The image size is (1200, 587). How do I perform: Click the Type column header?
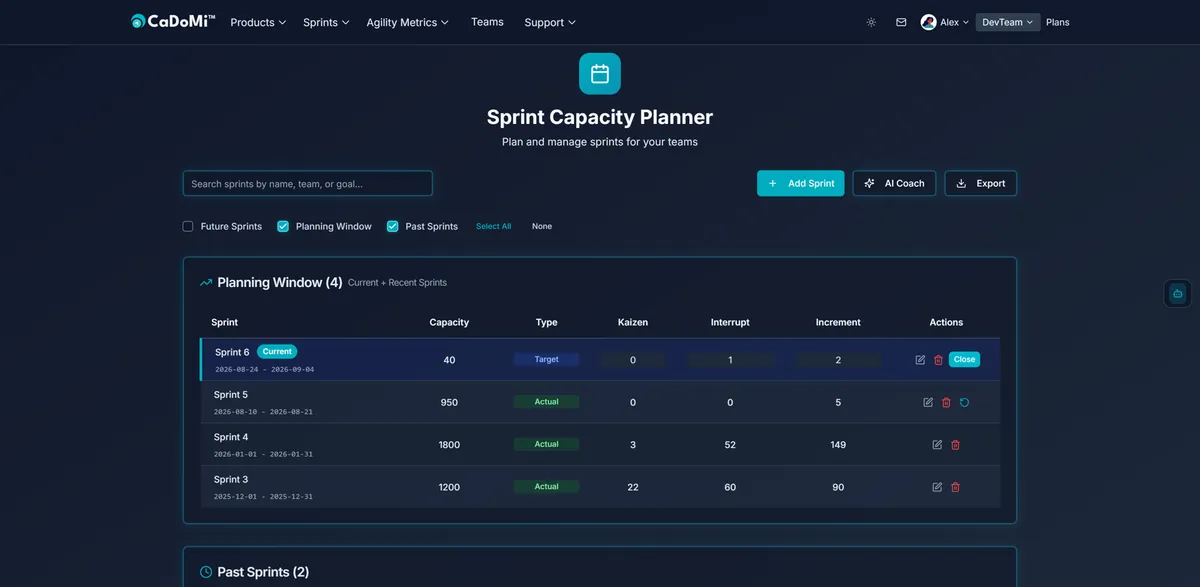pyautogui.click(x=546, y=322)
